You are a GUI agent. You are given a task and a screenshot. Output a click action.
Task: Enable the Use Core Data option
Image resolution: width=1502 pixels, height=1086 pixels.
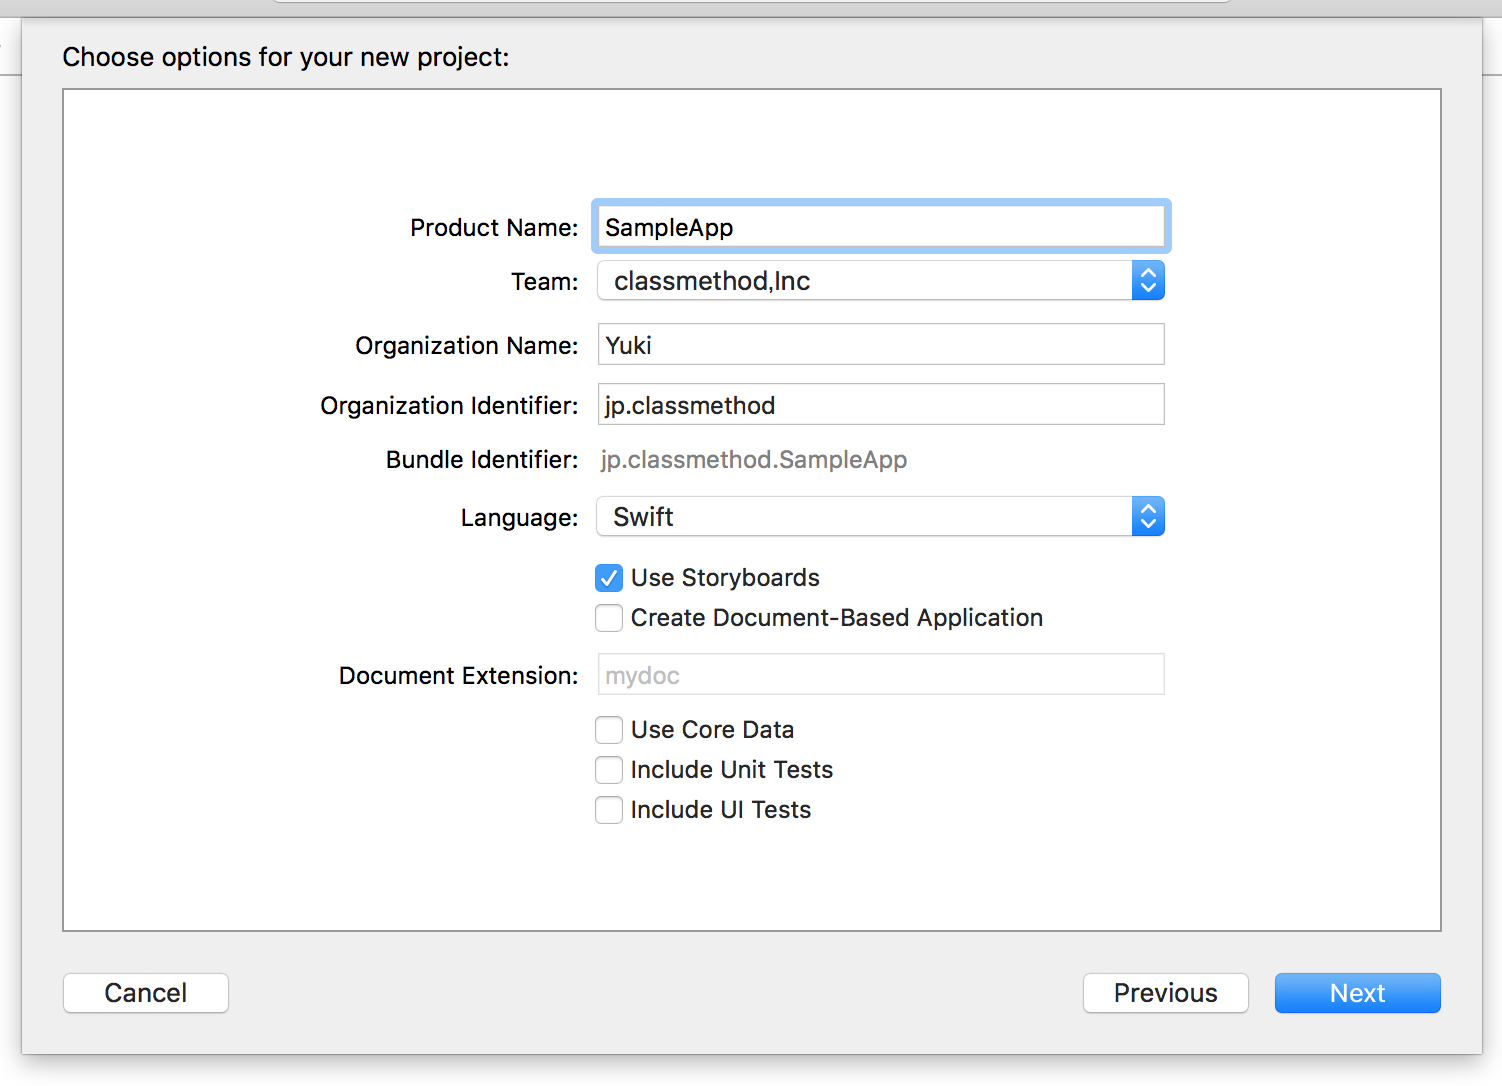(x=609, y=730)
